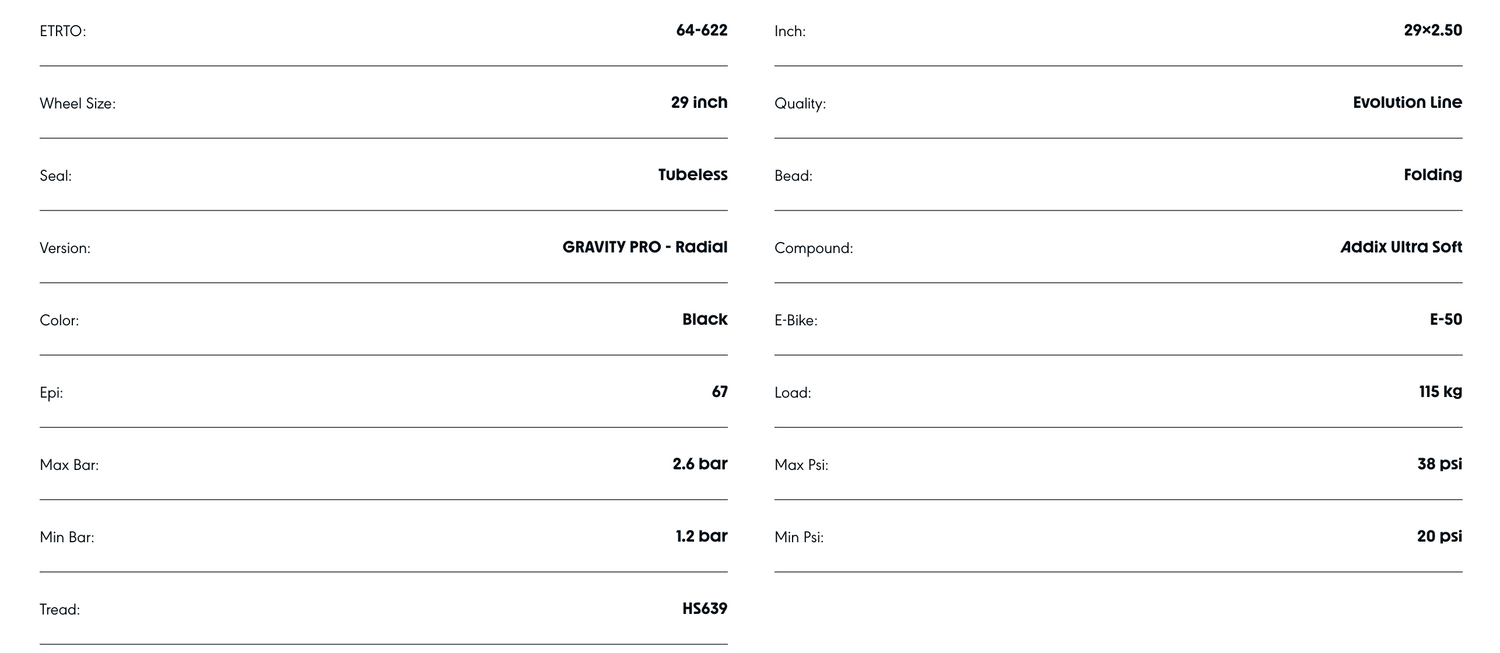Select the Epi value 67
1500x653 pixels.
[x=719, y=391]
